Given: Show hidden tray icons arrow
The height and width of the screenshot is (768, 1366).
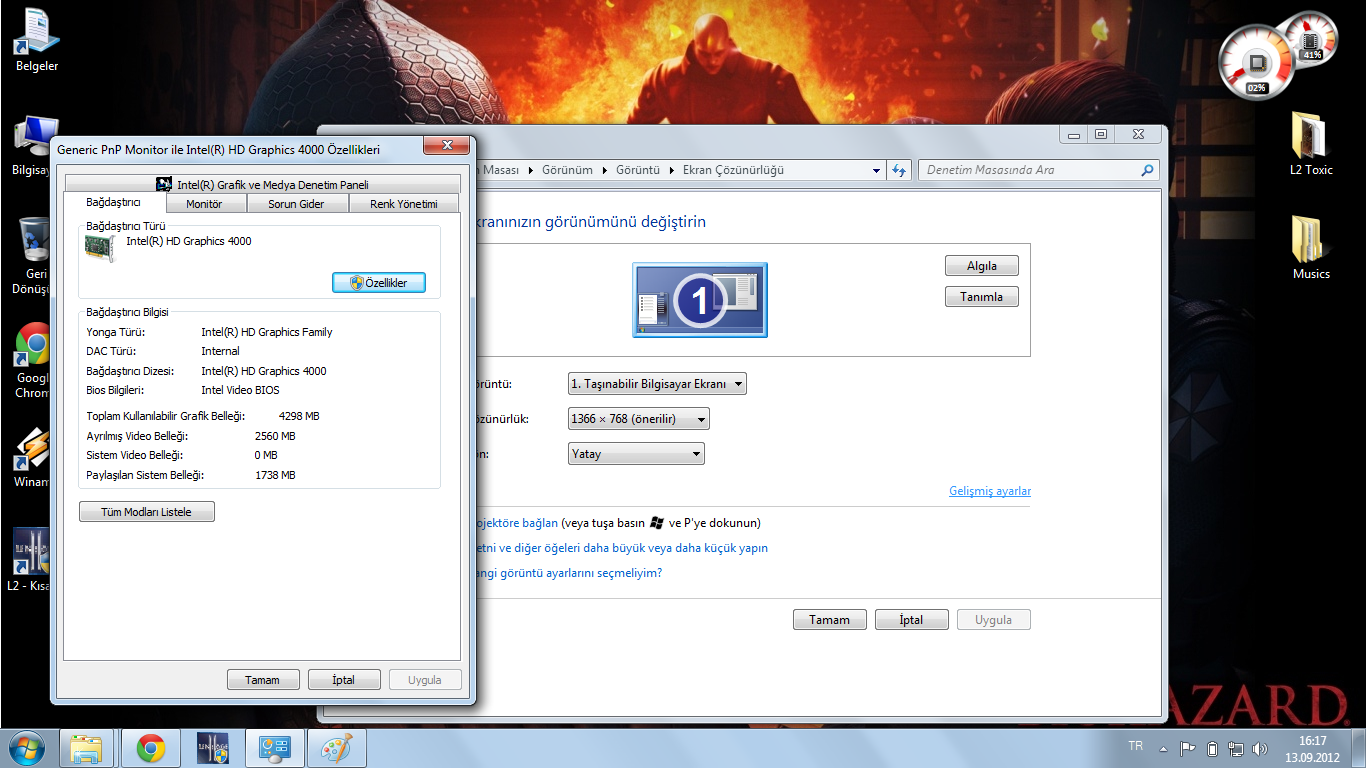Looking at the screenshot, I should pos(1163,748).
